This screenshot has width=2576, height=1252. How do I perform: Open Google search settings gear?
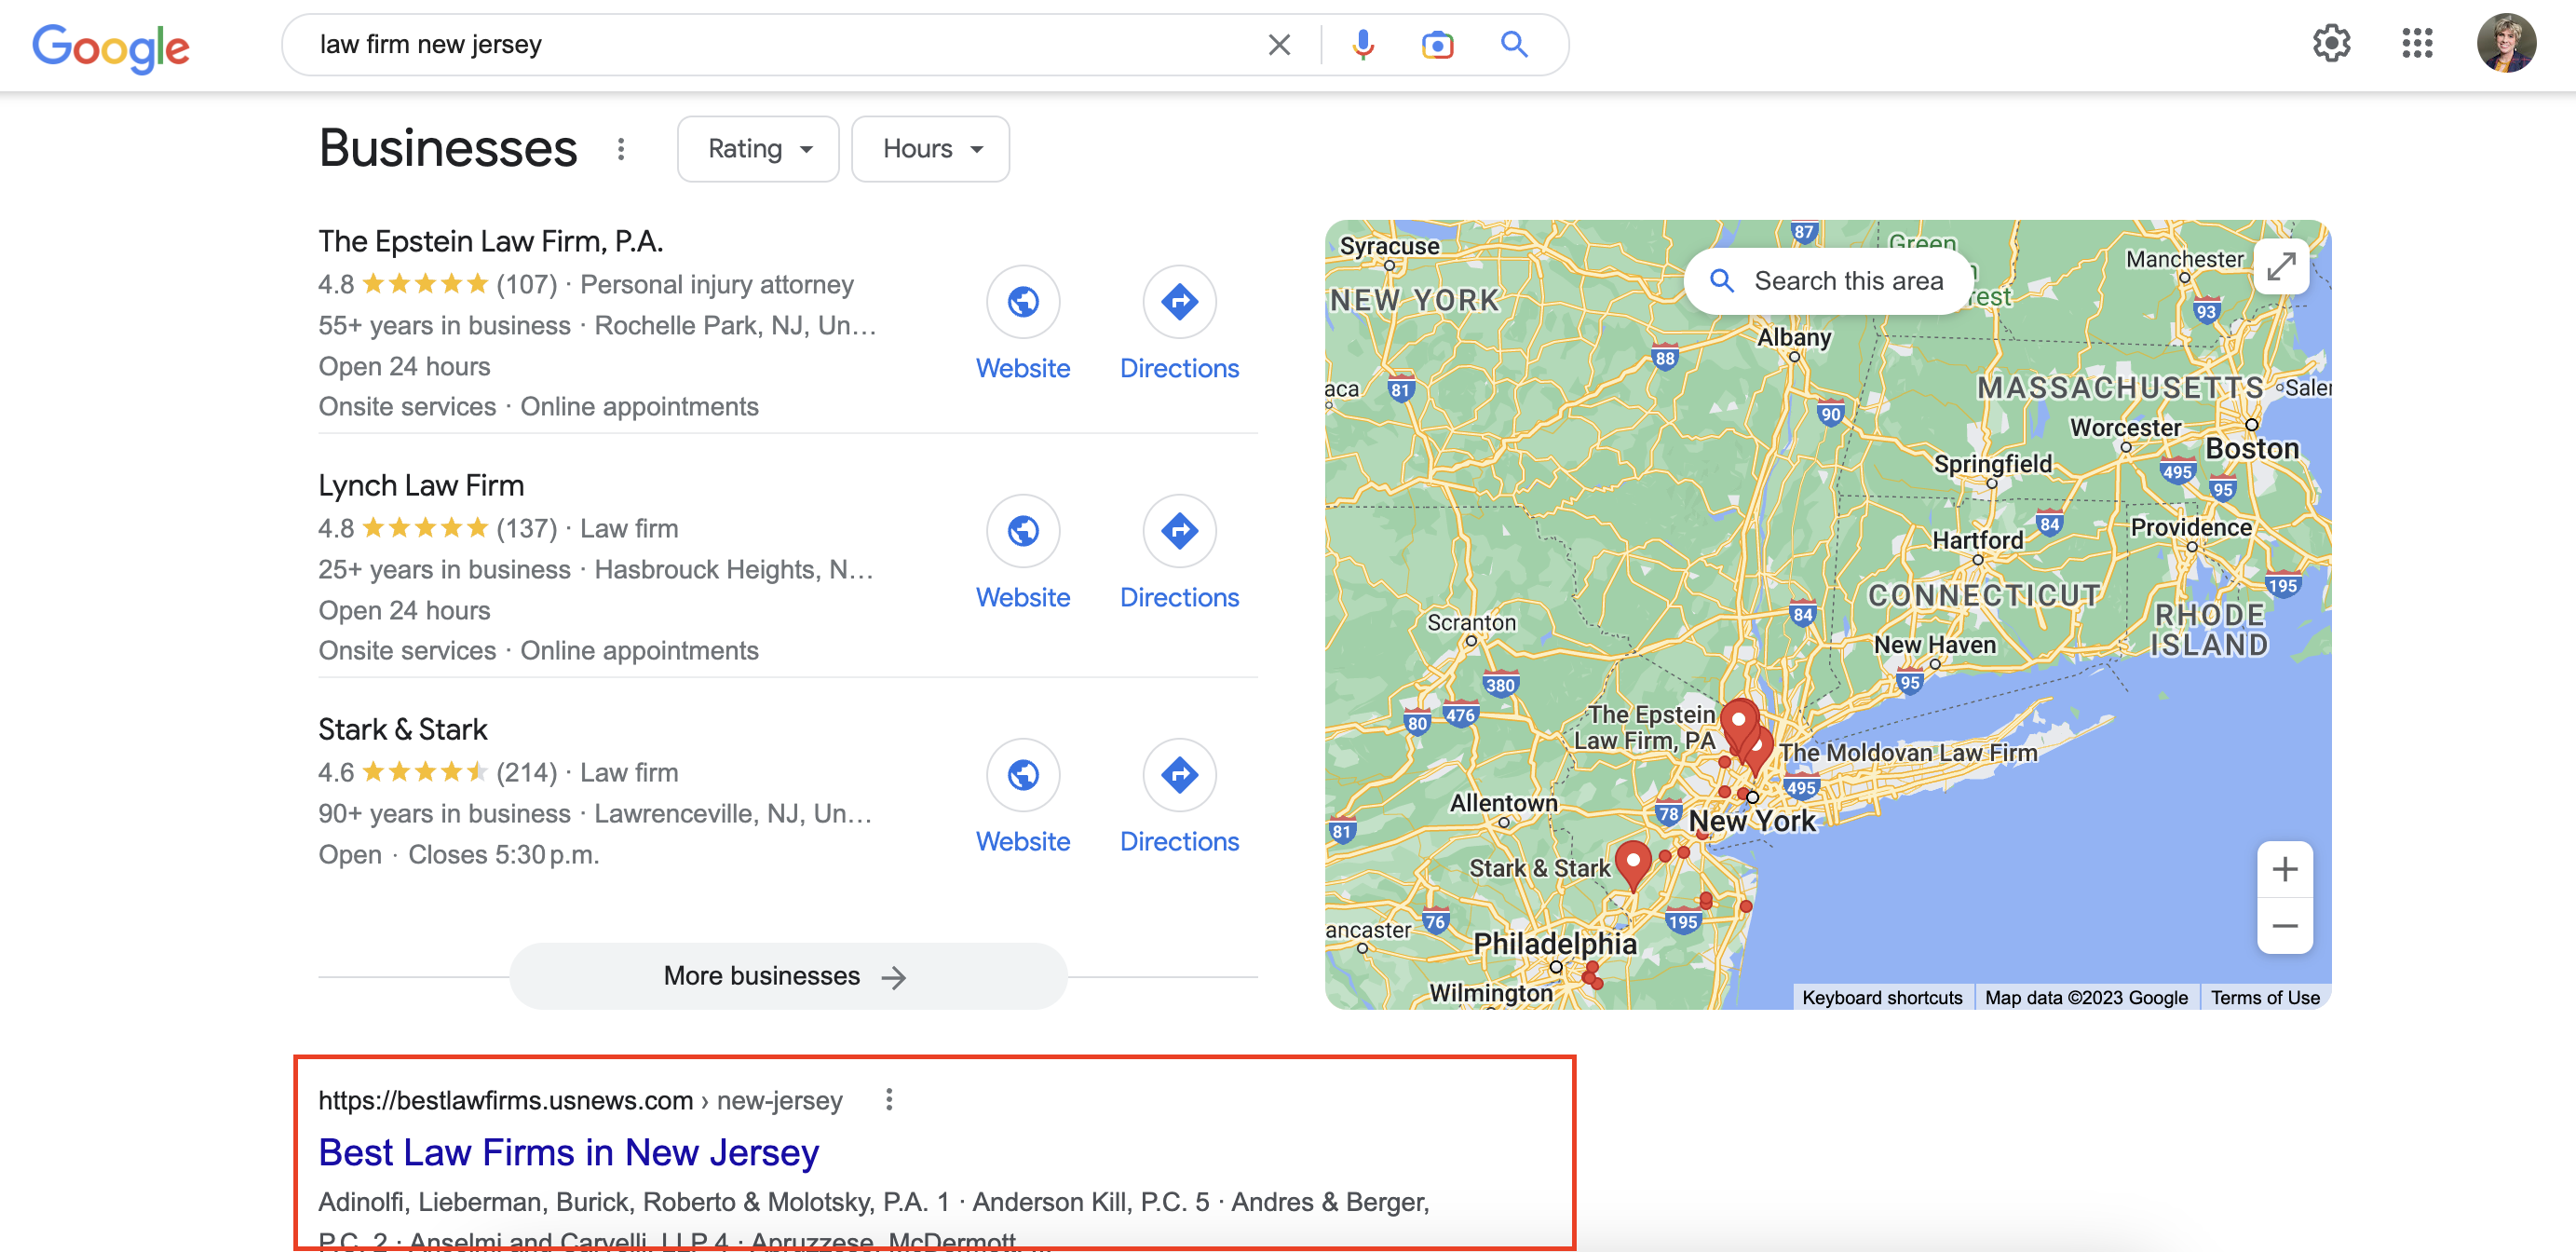point(2332,44)
